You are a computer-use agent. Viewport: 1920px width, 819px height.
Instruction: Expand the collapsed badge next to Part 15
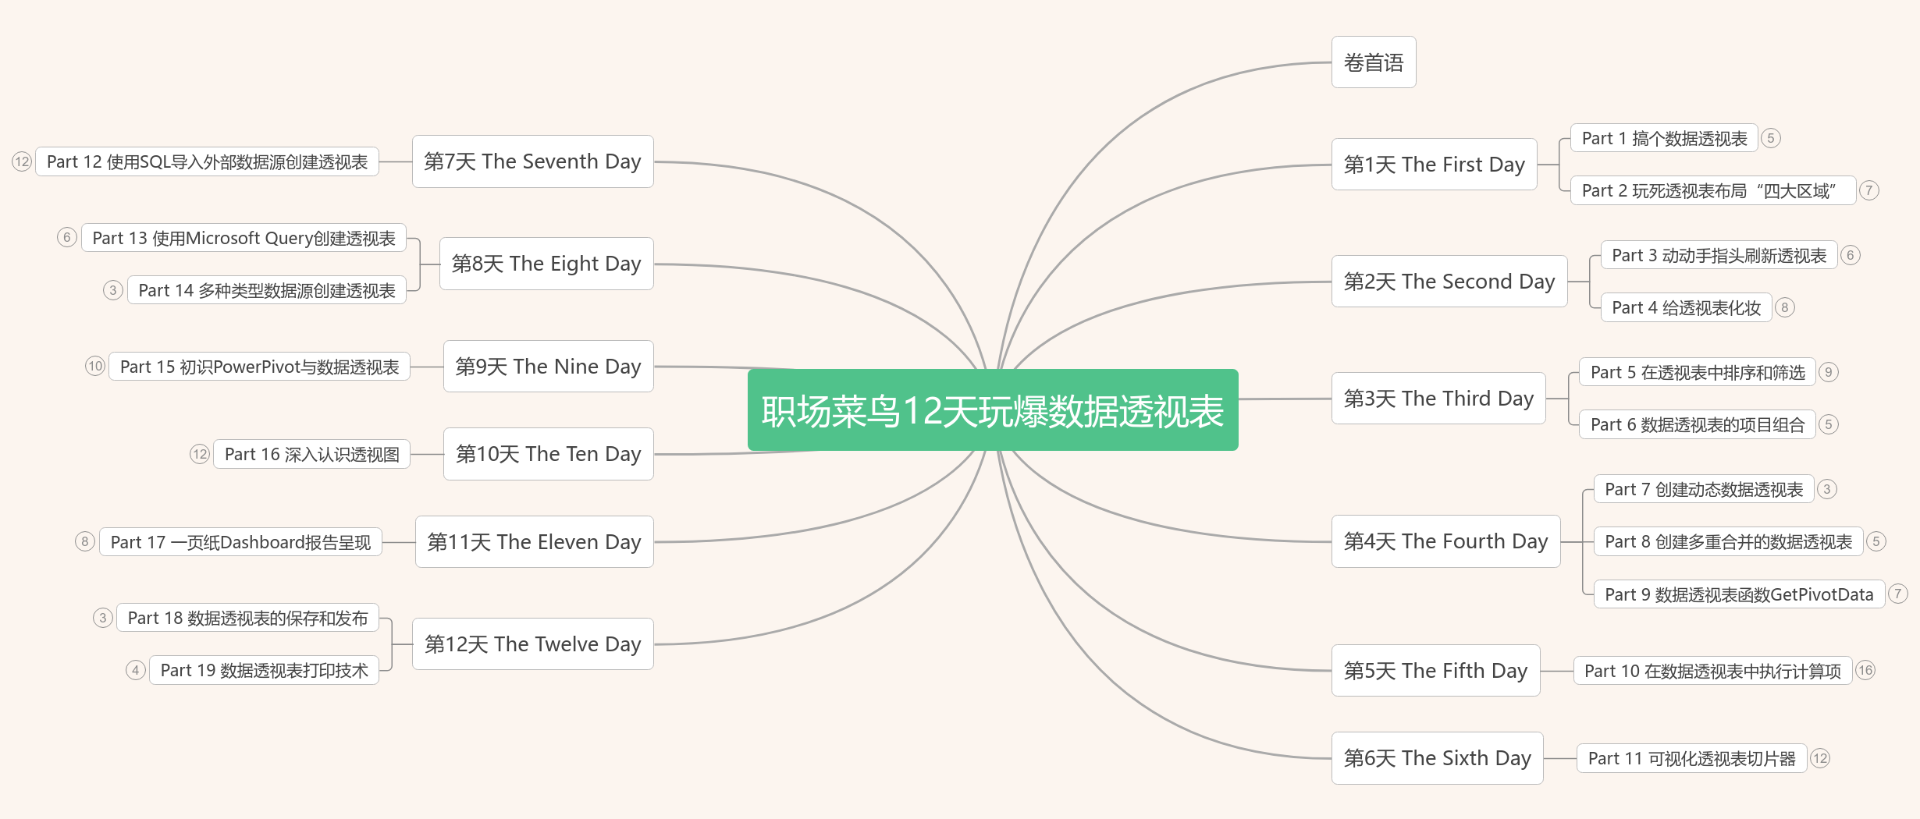tap(95, 366)
